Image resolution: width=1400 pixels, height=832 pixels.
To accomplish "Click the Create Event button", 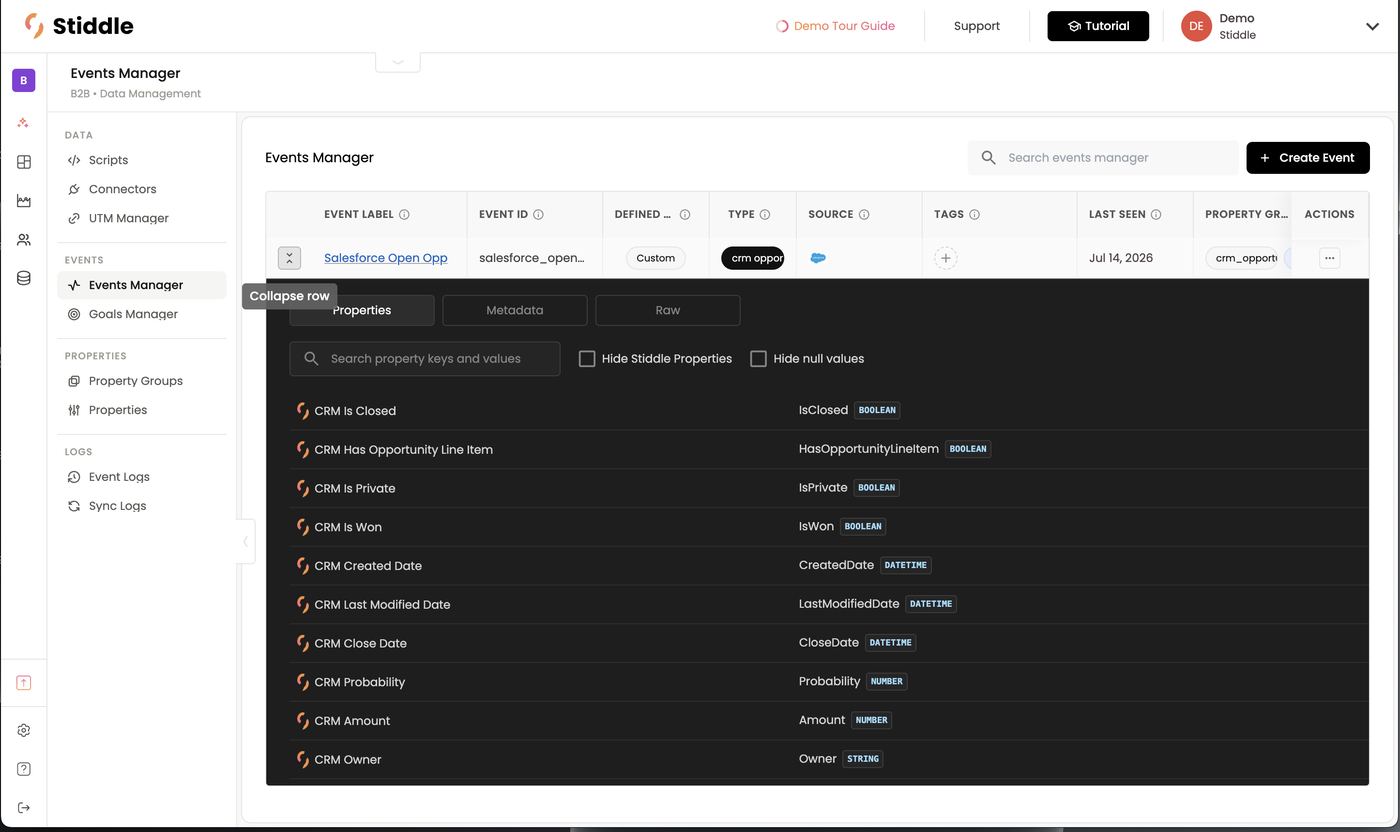I will tap(1308, 158).
